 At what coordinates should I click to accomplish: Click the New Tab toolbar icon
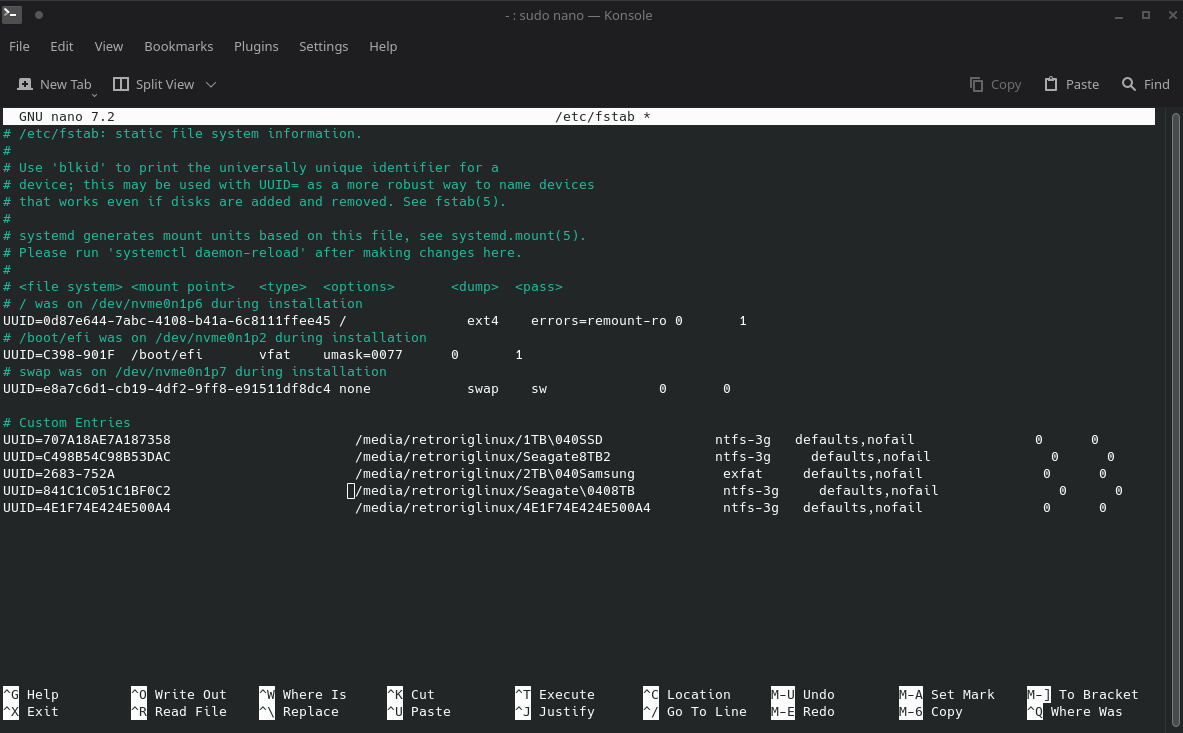(24, 84)
